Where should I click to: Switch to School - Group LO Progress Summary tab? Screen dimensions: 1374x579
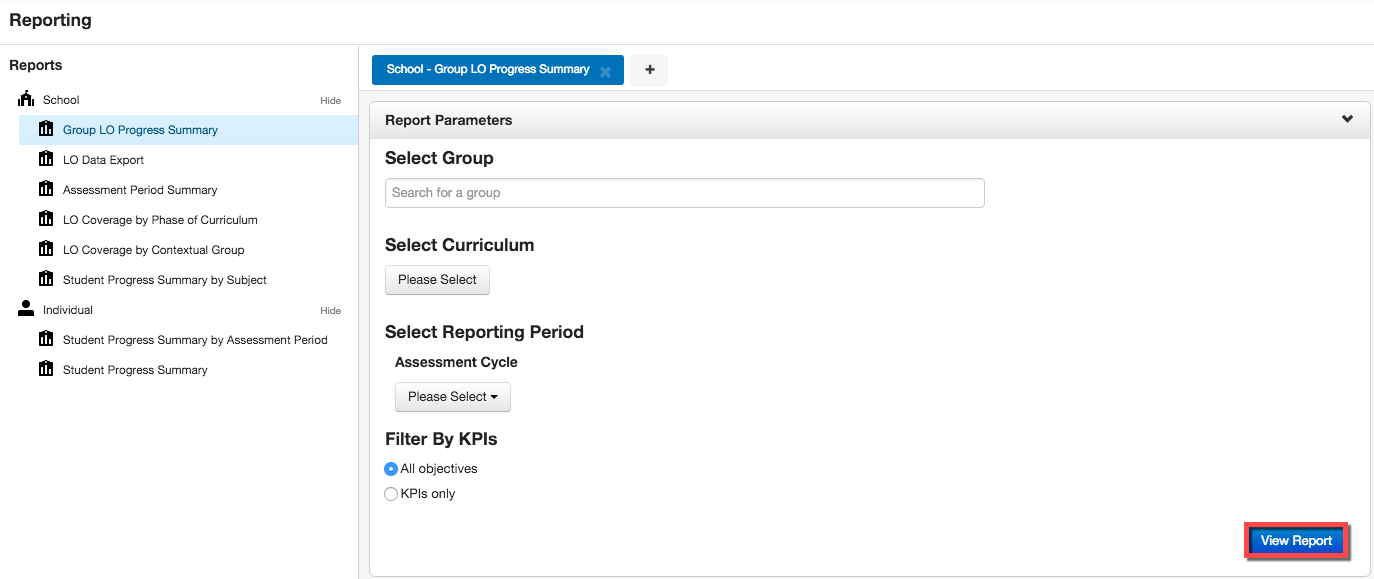click(488, 70)
